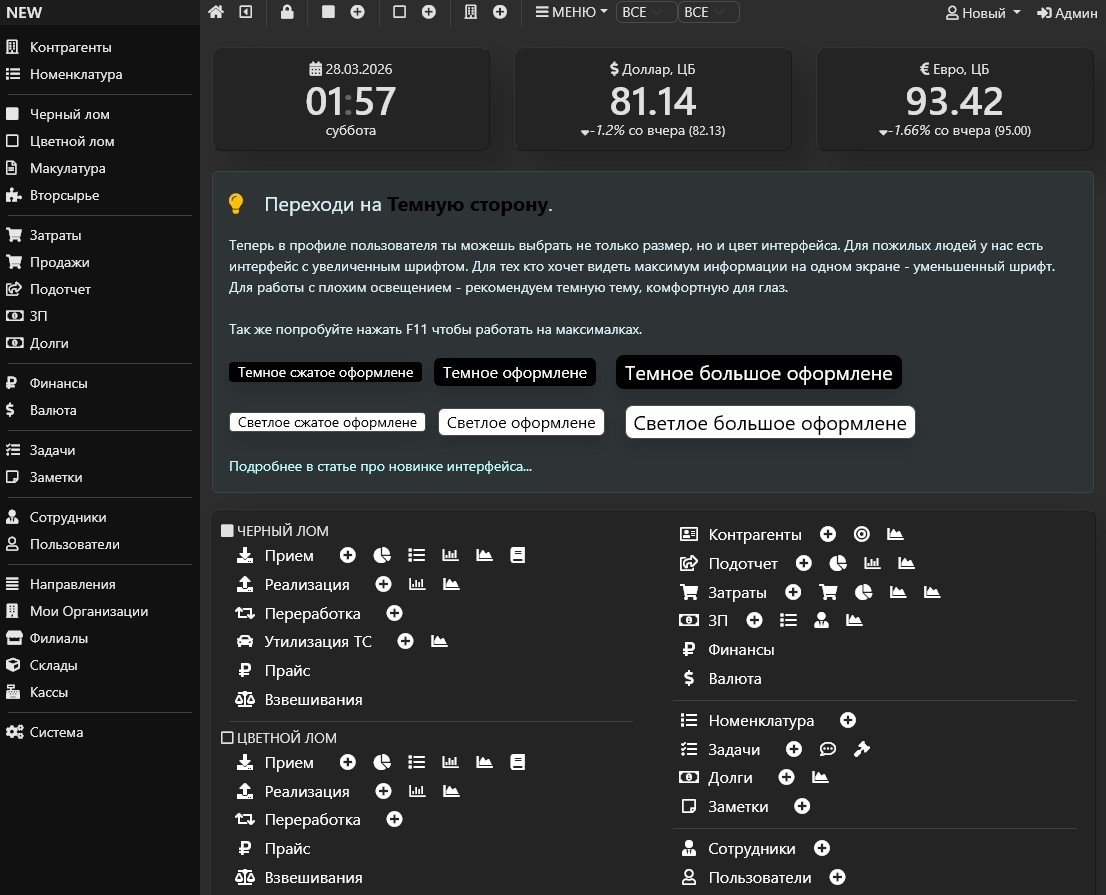This screenshot has height=895, width=1106.
Task: Click the ЦВЕТНОЙ ЛОМ empty square heading
Action: click(x=279, y=738)
